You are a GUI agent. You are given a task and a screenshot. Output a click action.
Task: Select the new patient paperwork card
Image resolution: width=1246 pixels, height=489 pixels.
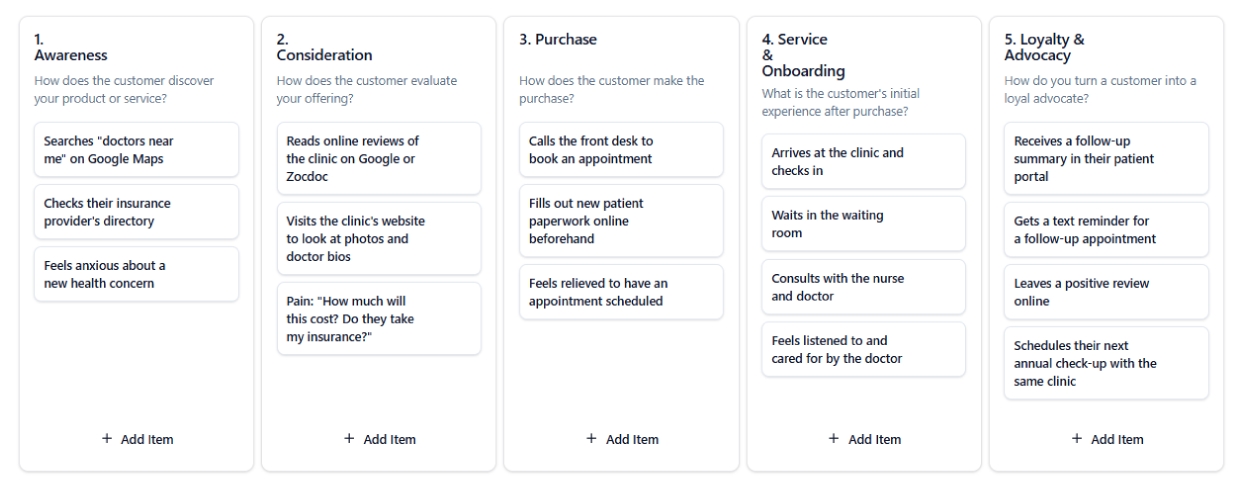[621, 221]
